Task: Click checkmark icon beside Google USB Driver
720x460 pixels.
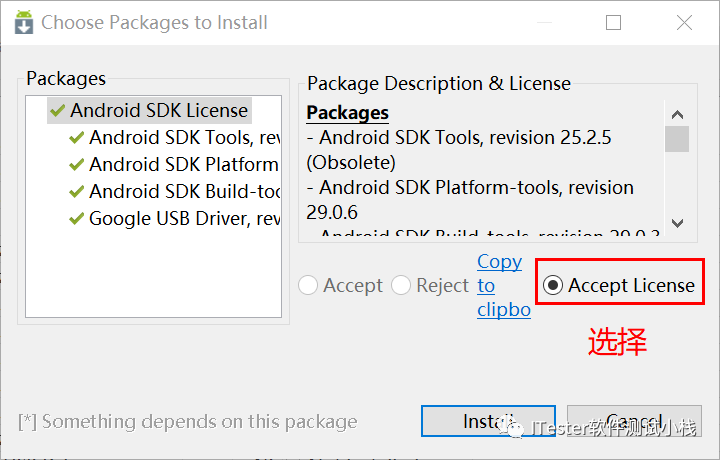Action: [76, 219]
